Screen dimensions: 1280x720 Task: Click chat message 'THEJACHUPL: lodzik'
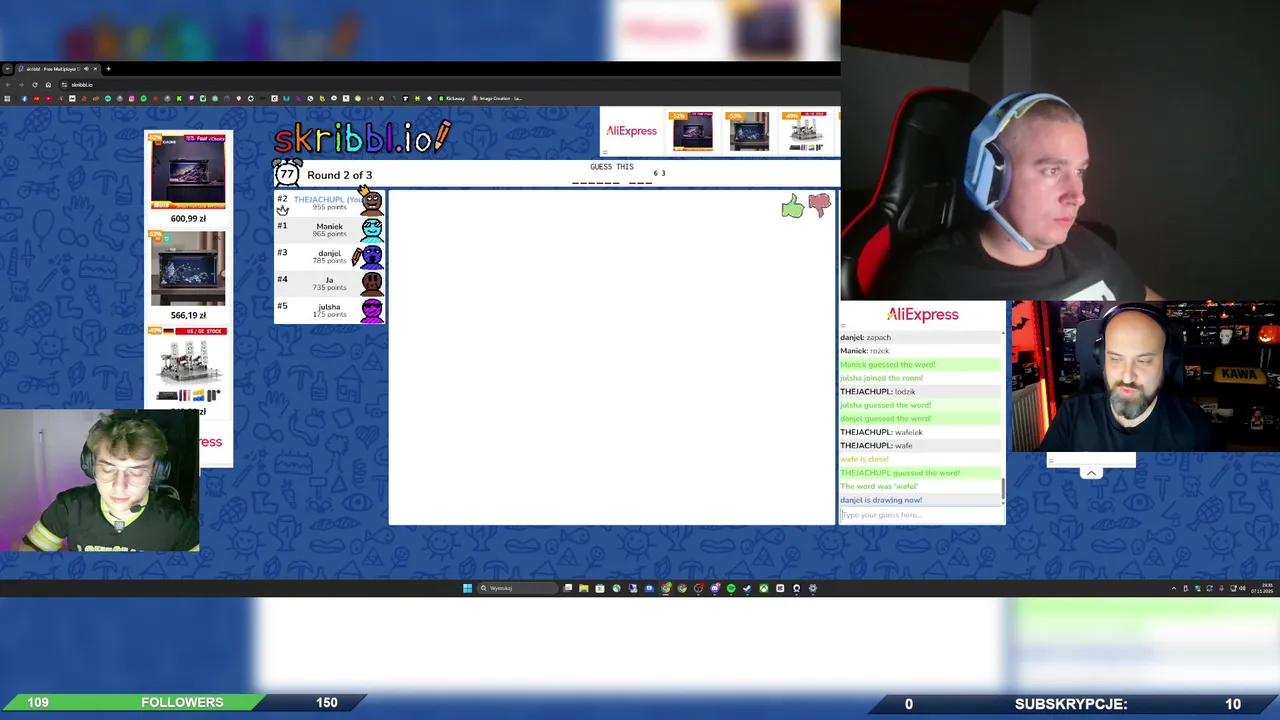click(877, 391)
